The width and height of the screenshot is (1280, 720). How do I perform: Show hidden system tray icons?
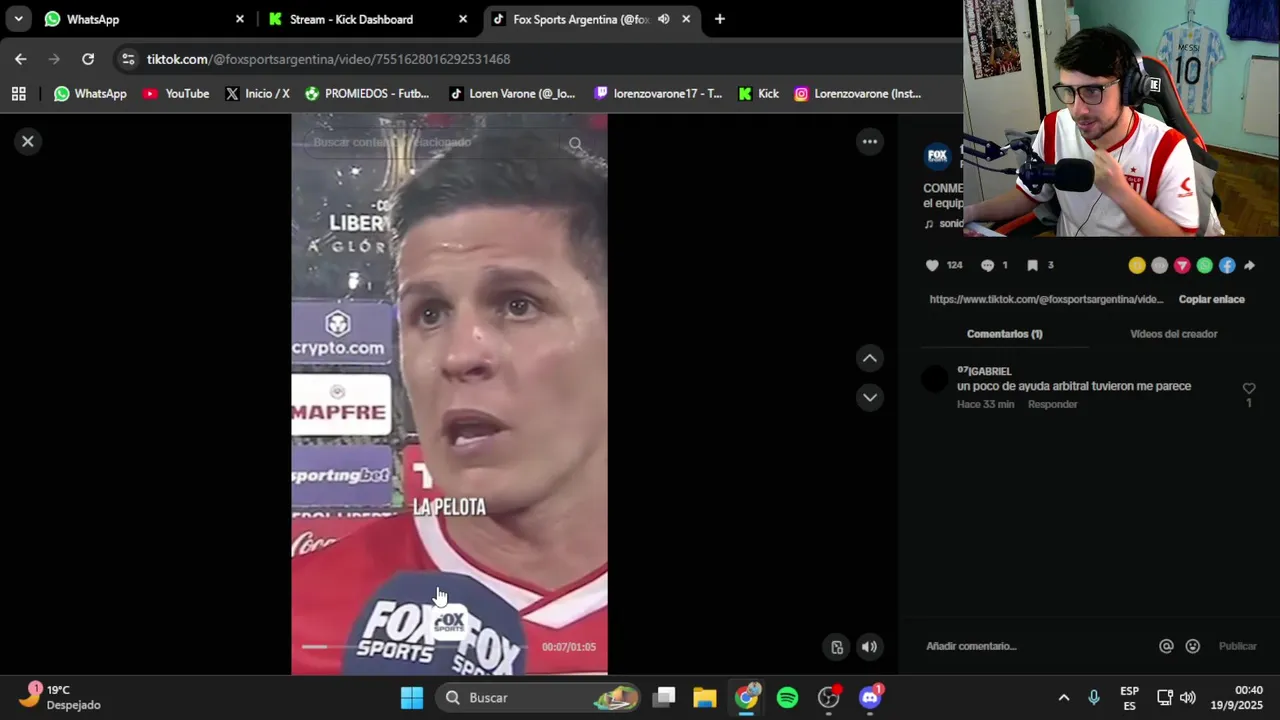click(x=1064, y=698)
